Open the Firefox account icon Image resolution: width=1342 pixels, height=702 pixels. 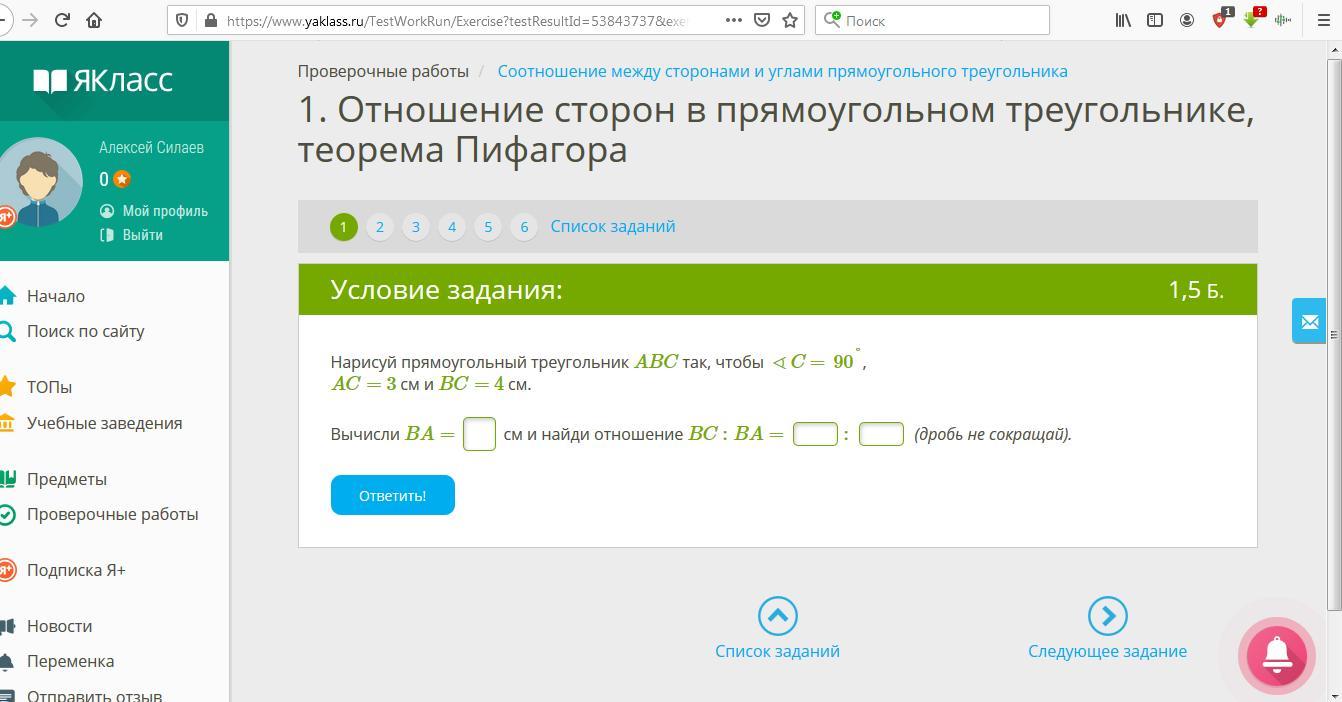click(x=1187, y=20)
